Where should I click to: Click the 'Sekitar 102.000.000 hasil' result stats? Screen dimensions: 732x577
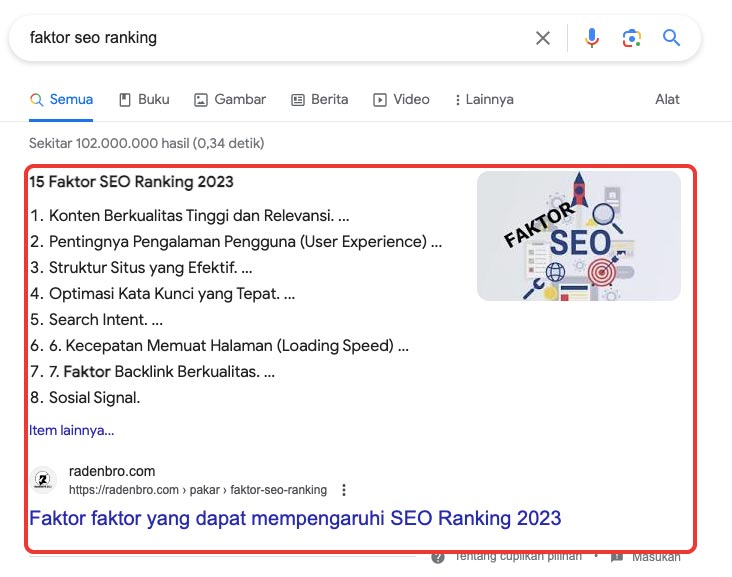tap(147, 143)
